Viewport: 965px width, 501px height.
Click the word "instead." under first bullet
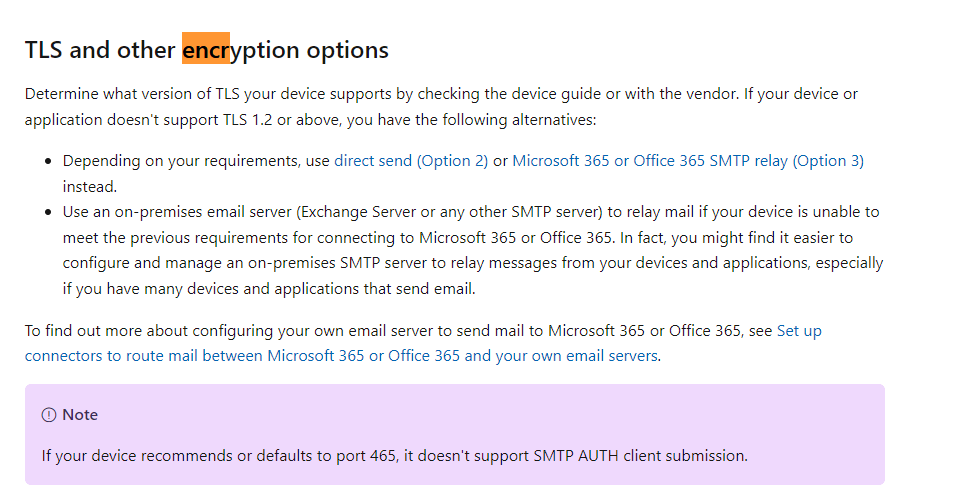tap(89, 187)
